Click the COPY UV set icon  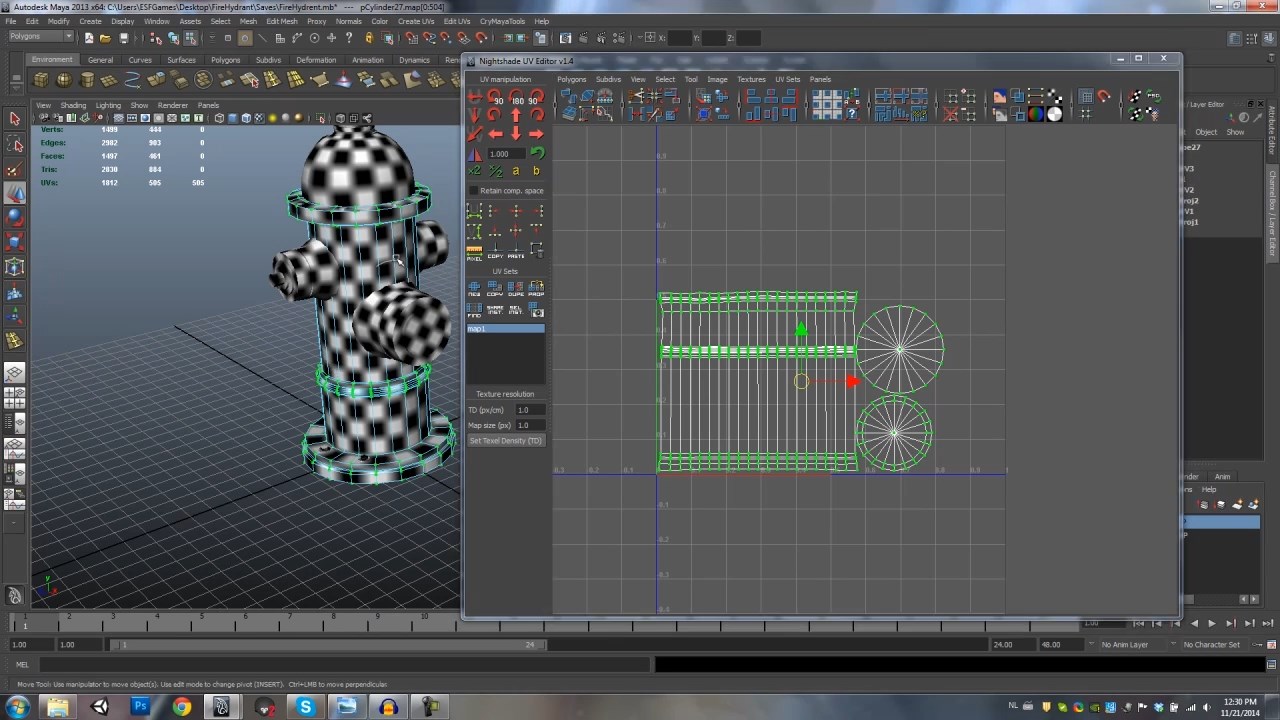(495, 289)
